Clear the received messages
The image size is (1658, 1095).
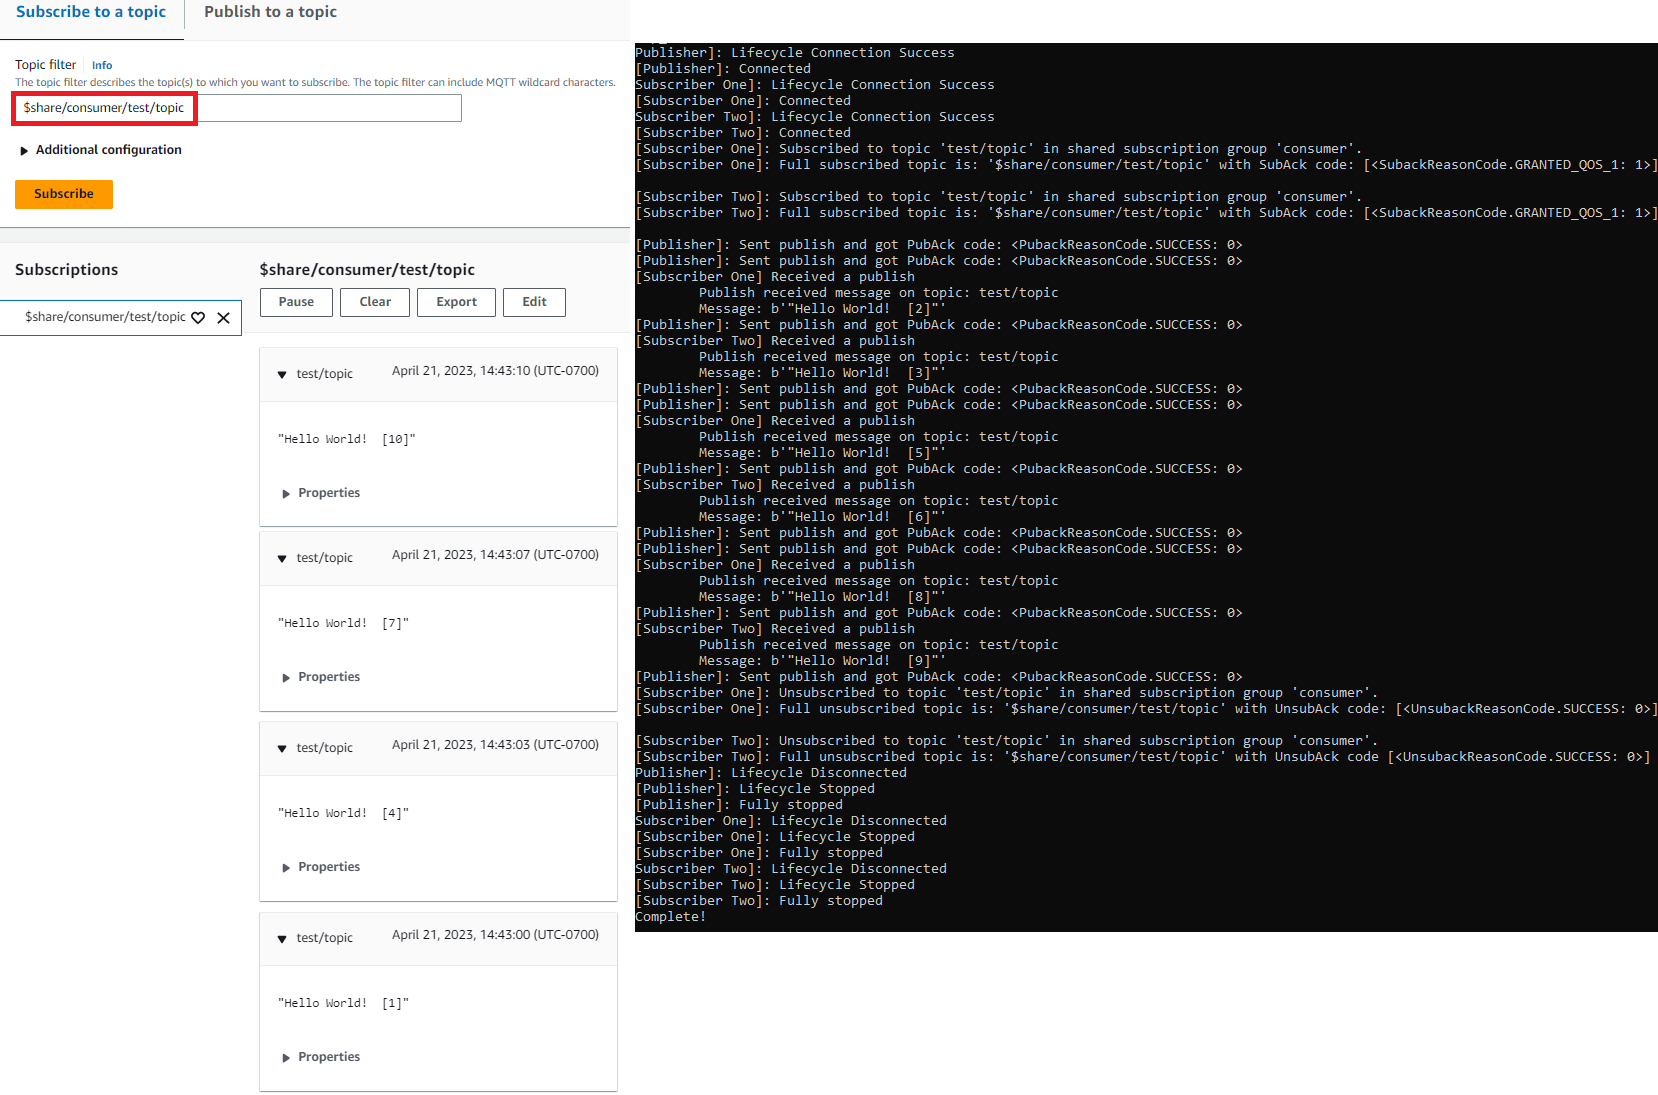pos(375,302)
